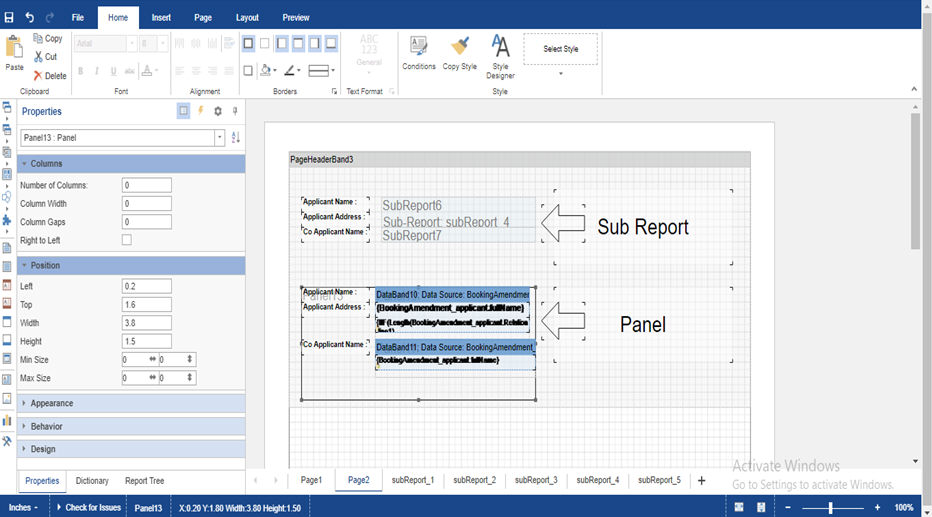The width and height of the screenshot is (932, 517).
Task: Open the Select Style gallery dropdown
Action: tap(561, 74)
